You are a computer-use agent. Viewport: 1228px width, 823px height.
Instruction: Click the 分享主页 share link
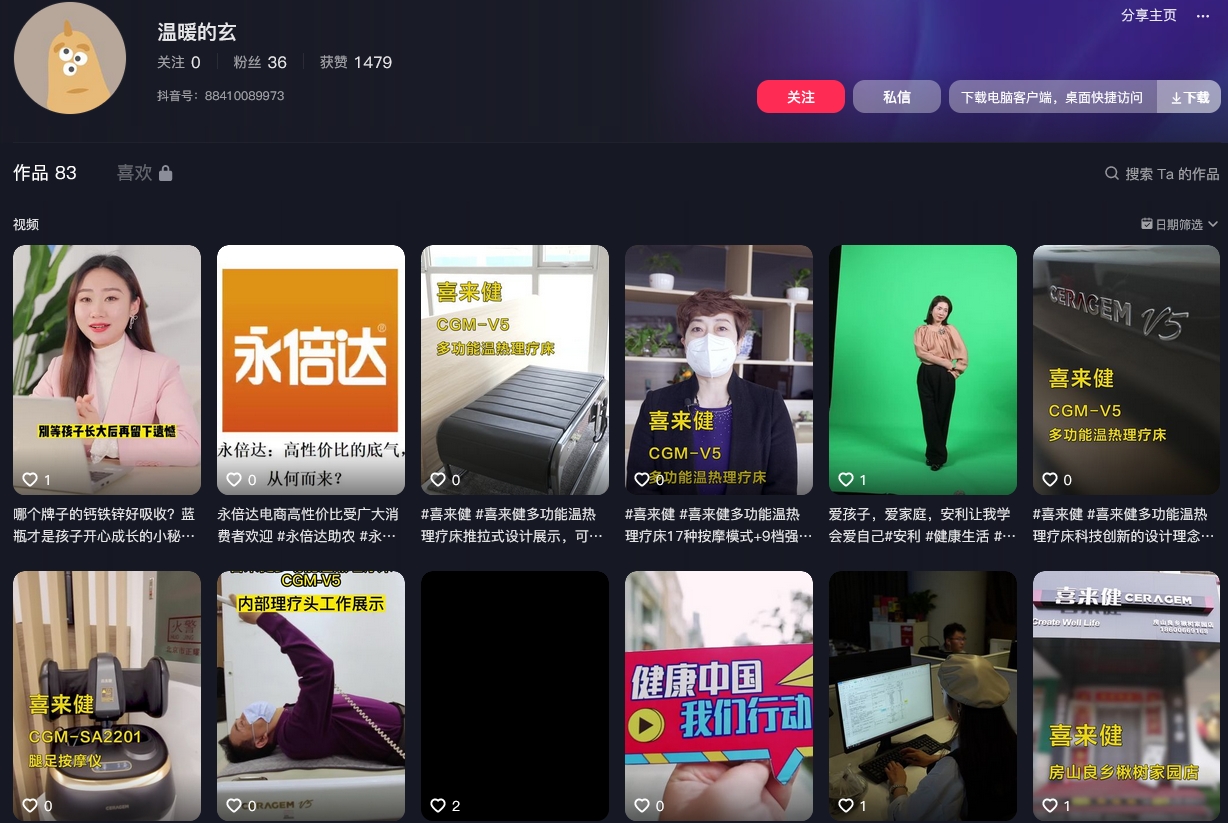[x=1149, y=16]
